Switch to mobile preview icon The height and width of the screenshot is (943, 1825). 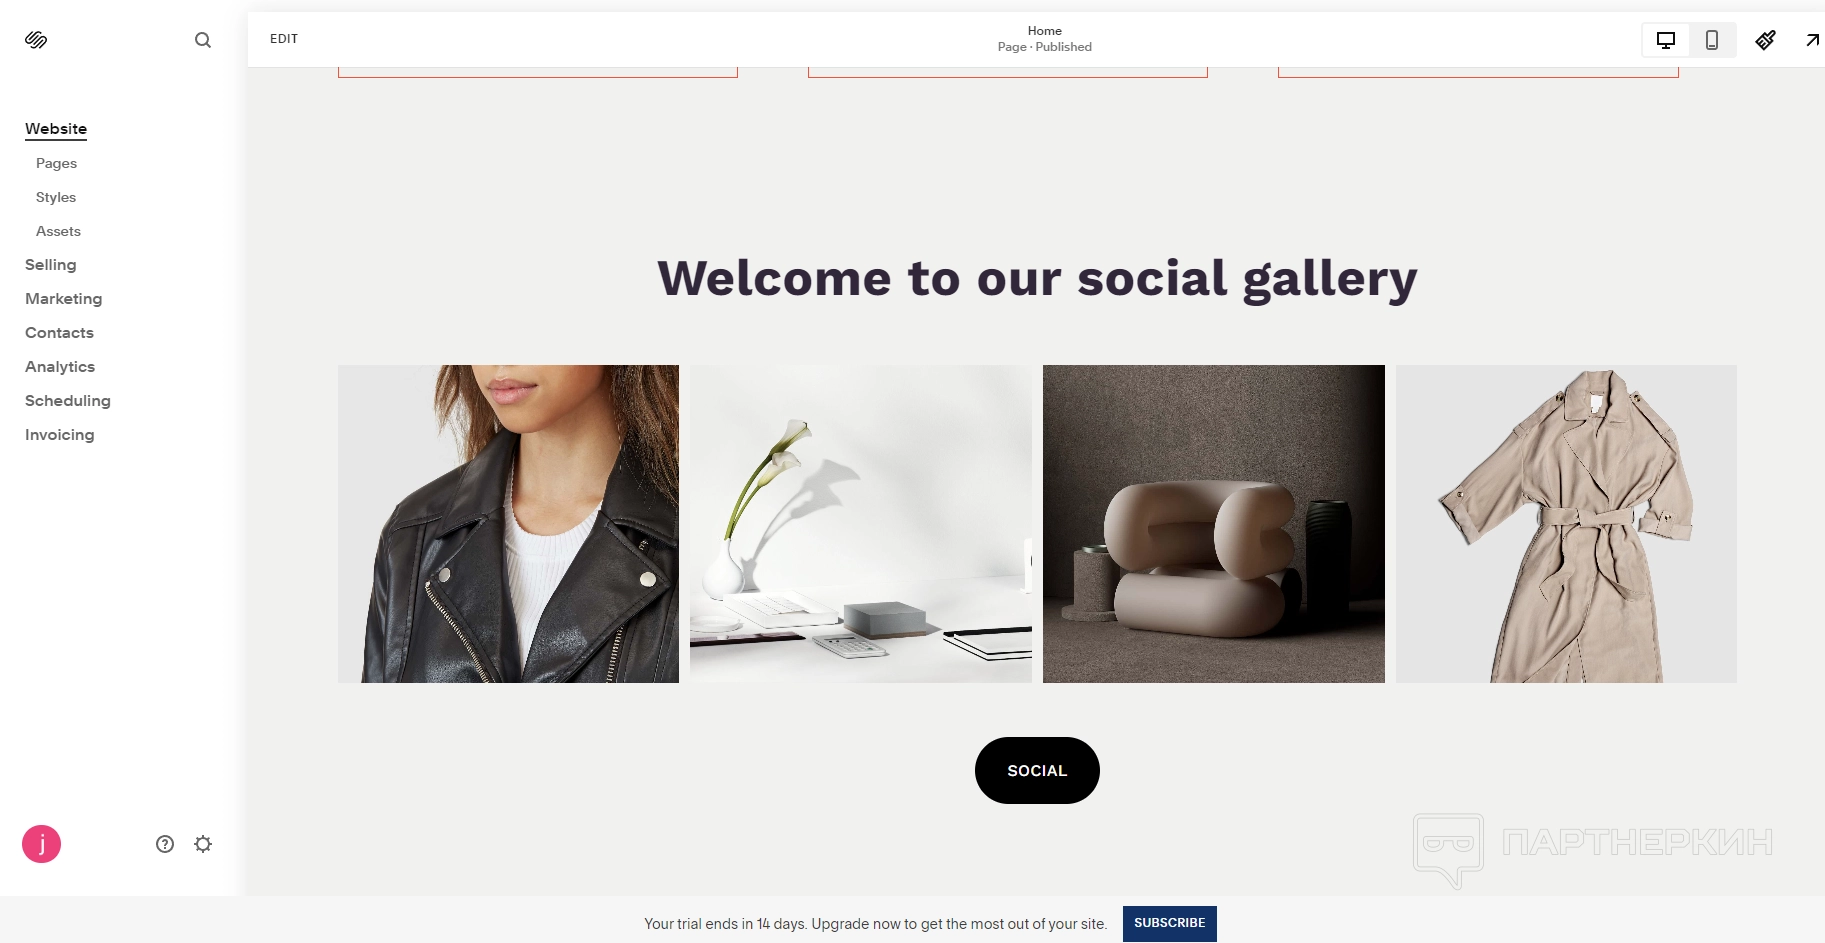click(1712, 40)
